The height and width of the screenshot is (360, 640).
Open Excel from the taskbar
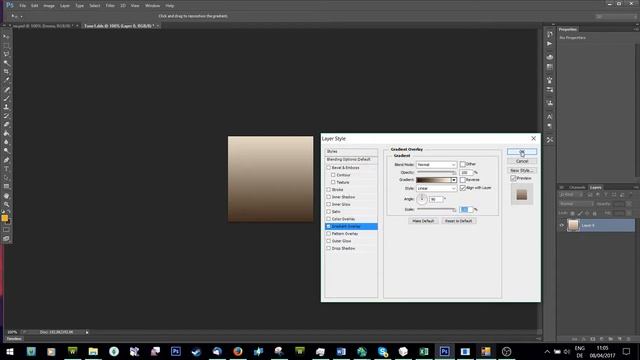[424, 351]
